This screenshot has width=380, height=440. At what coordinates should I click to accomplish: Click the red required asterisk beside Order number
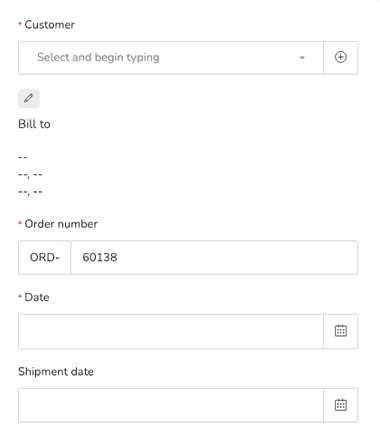pos(20,223)
